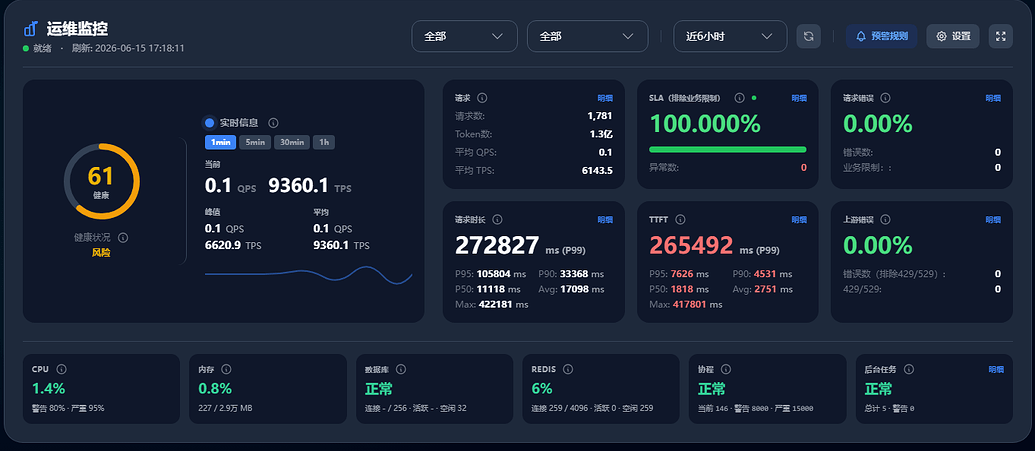Click the refresh icon button in header
The width and height of the screenshot is (1035, 451).
coord(808,36)
